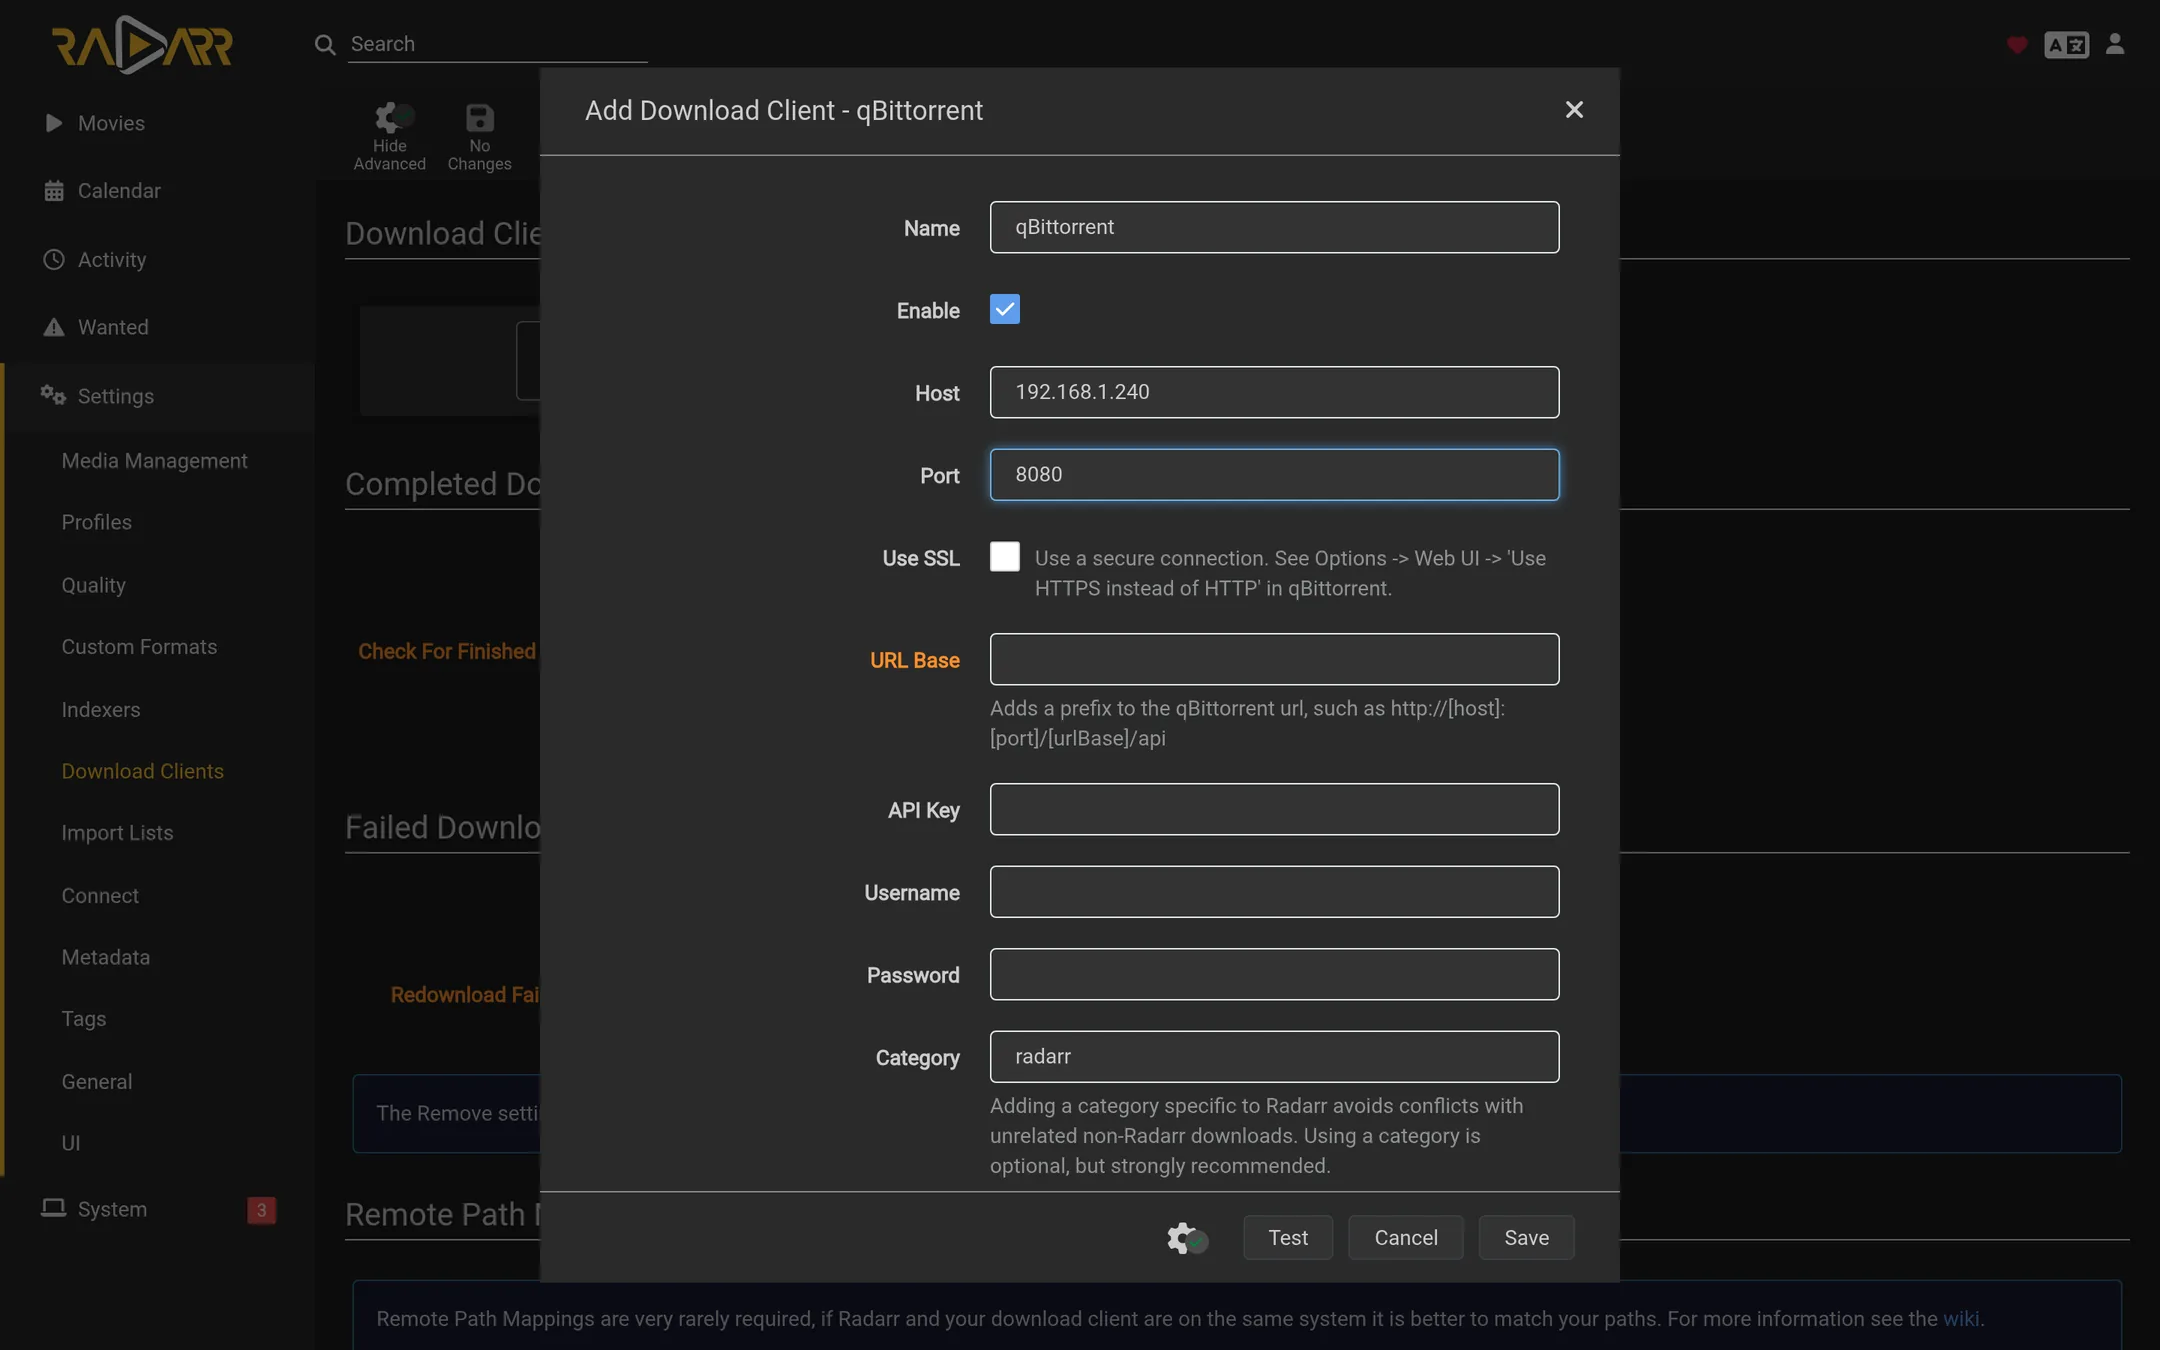Enable the Use SSL checkbox
This screenshot has height=1350, width=2160.
tap(1005, 556)
